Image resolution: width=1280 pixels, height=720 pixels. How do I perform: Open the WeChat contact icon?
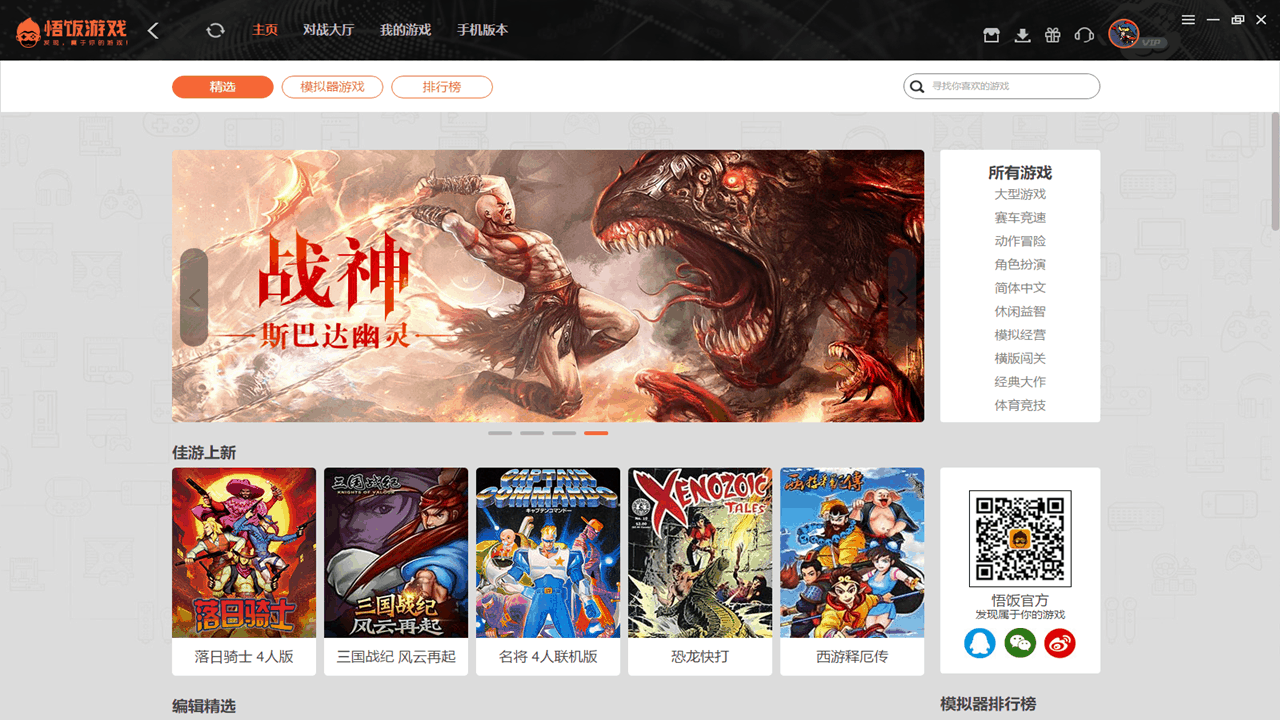point(1020,642)
